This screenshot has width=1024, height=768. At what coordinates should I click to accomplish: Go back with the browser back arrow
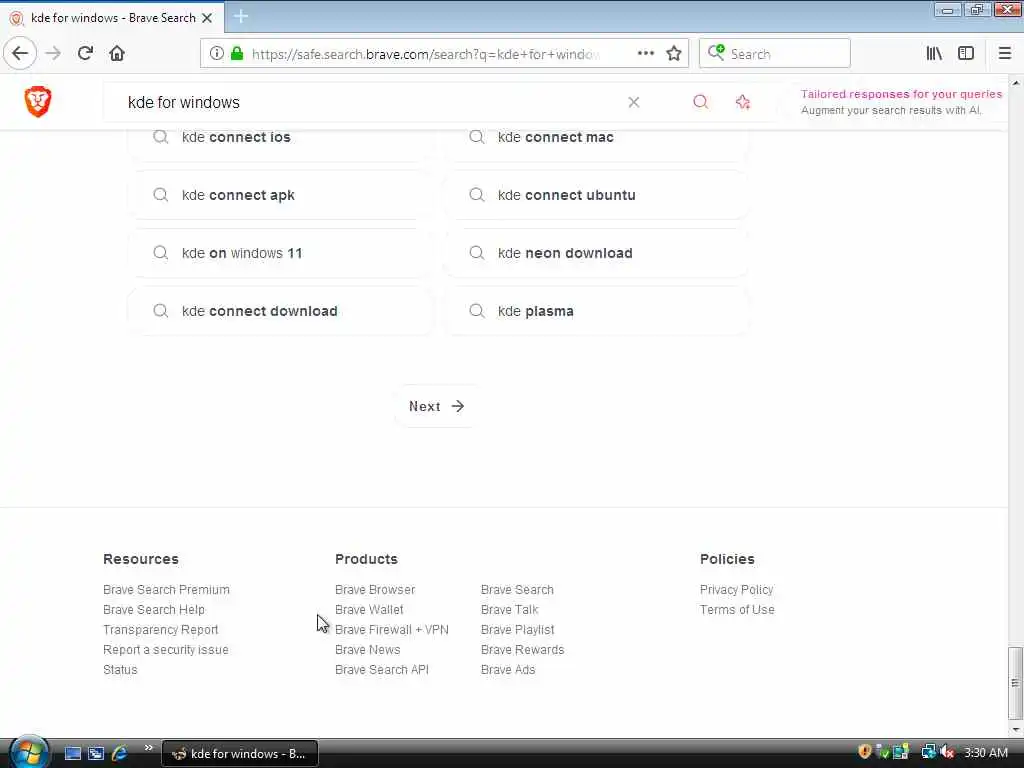[x=20, y=54]
